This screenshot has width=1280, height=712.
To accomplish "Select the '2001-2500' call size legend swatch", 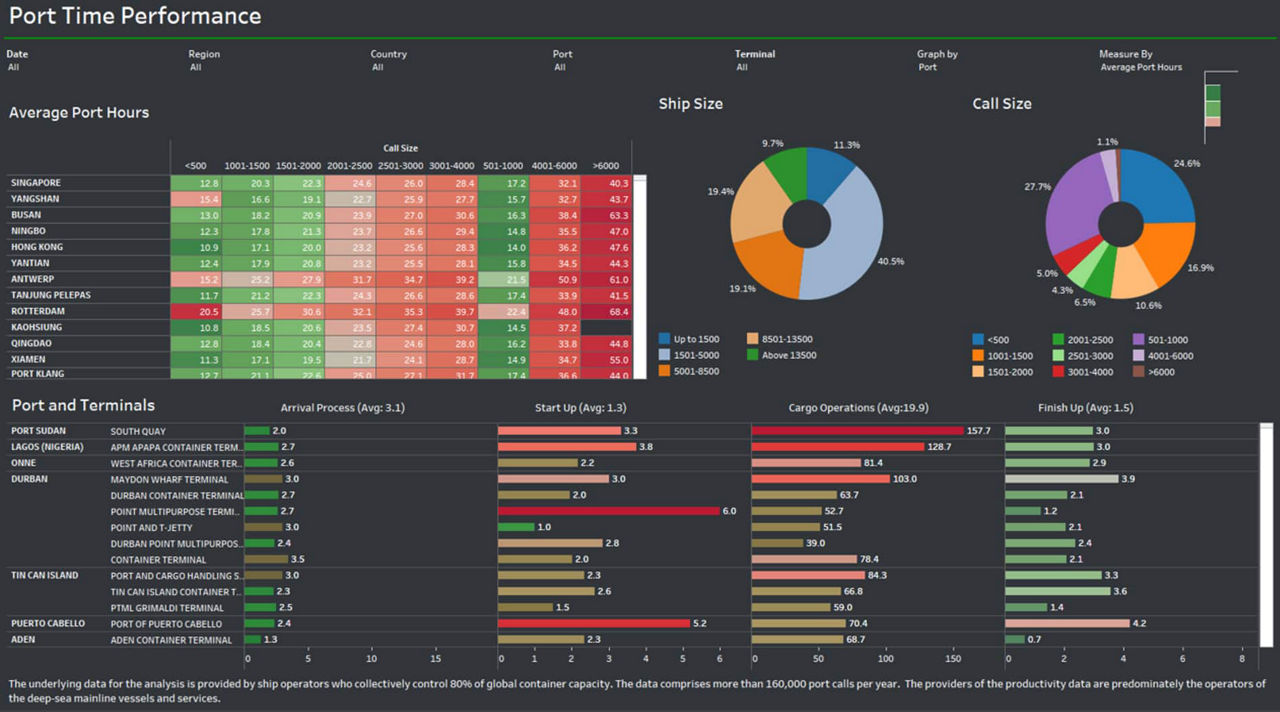I will click(x=1059, y=340).
